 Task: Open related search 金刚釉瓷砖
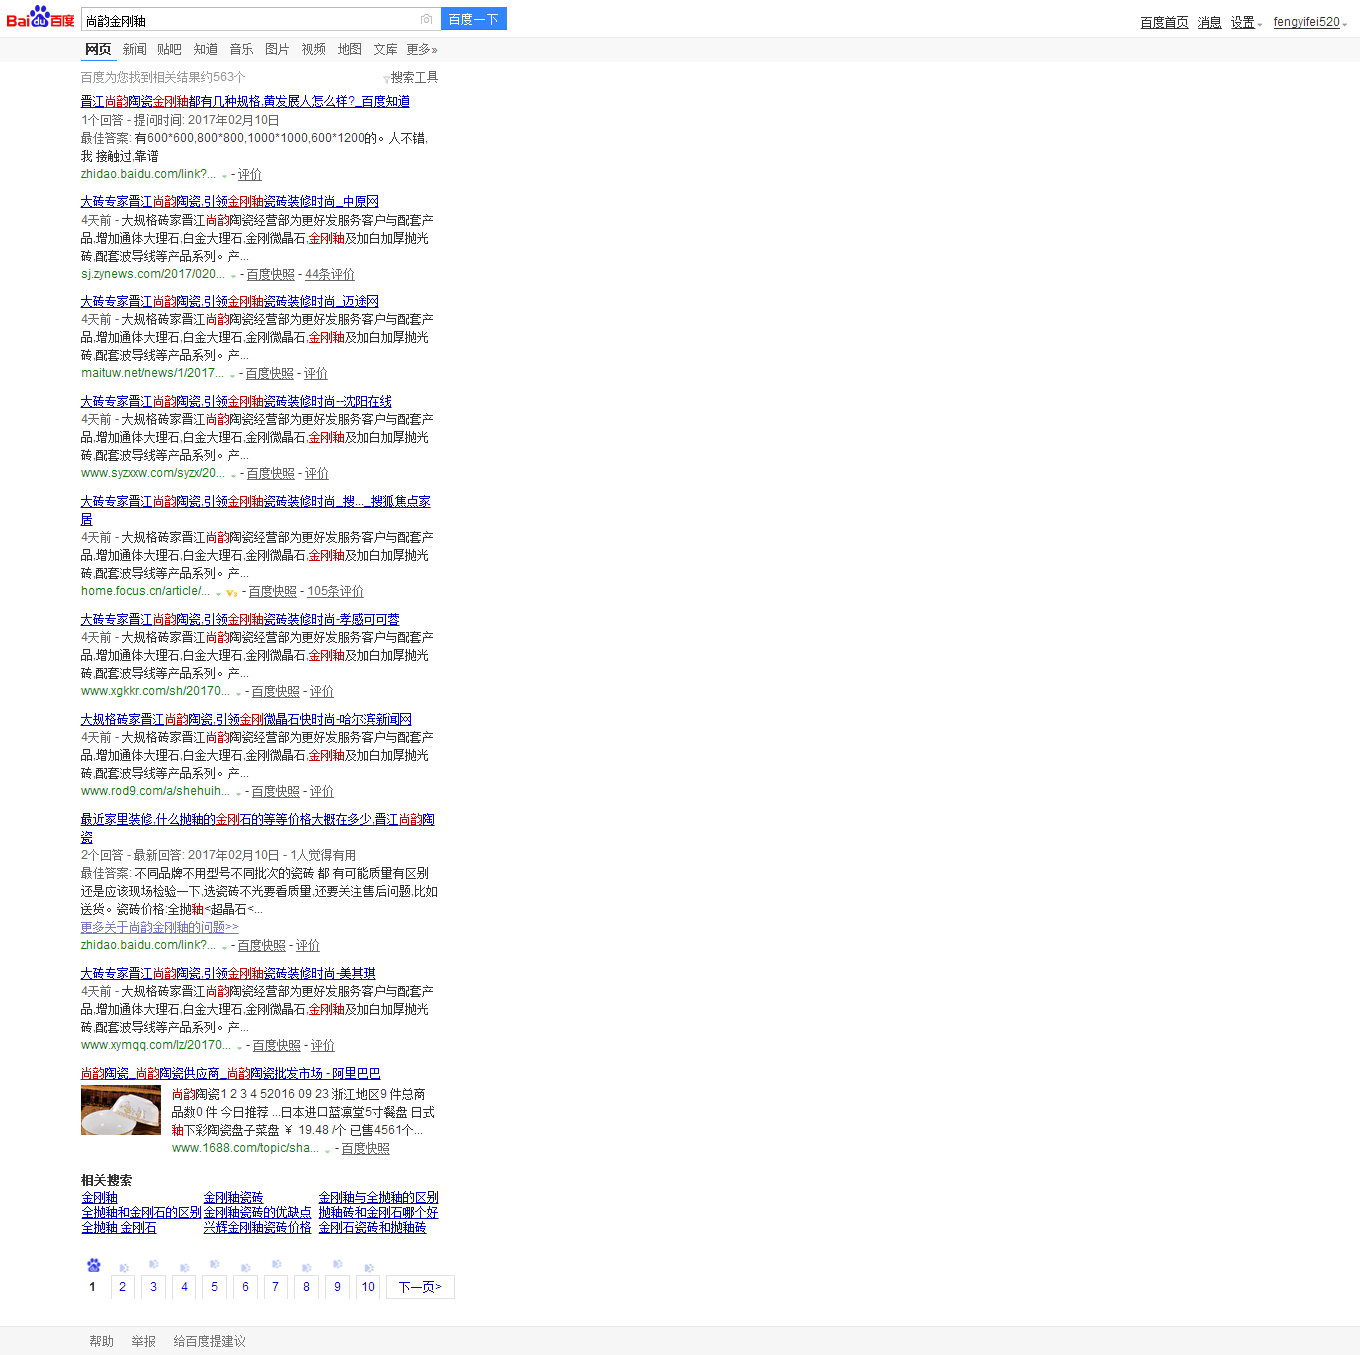point(233,1197)
